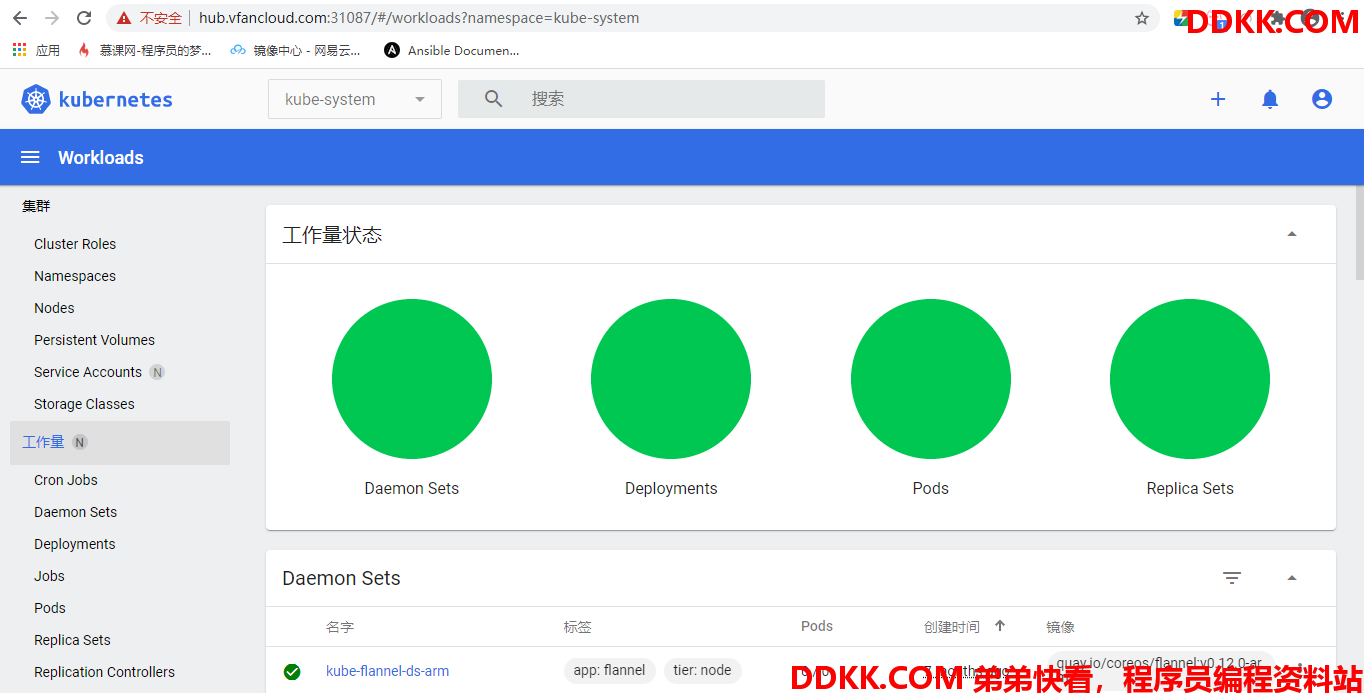Toggle the hamburger navigation menu
Screen dimensions: 1364x693
pos(30,157)
